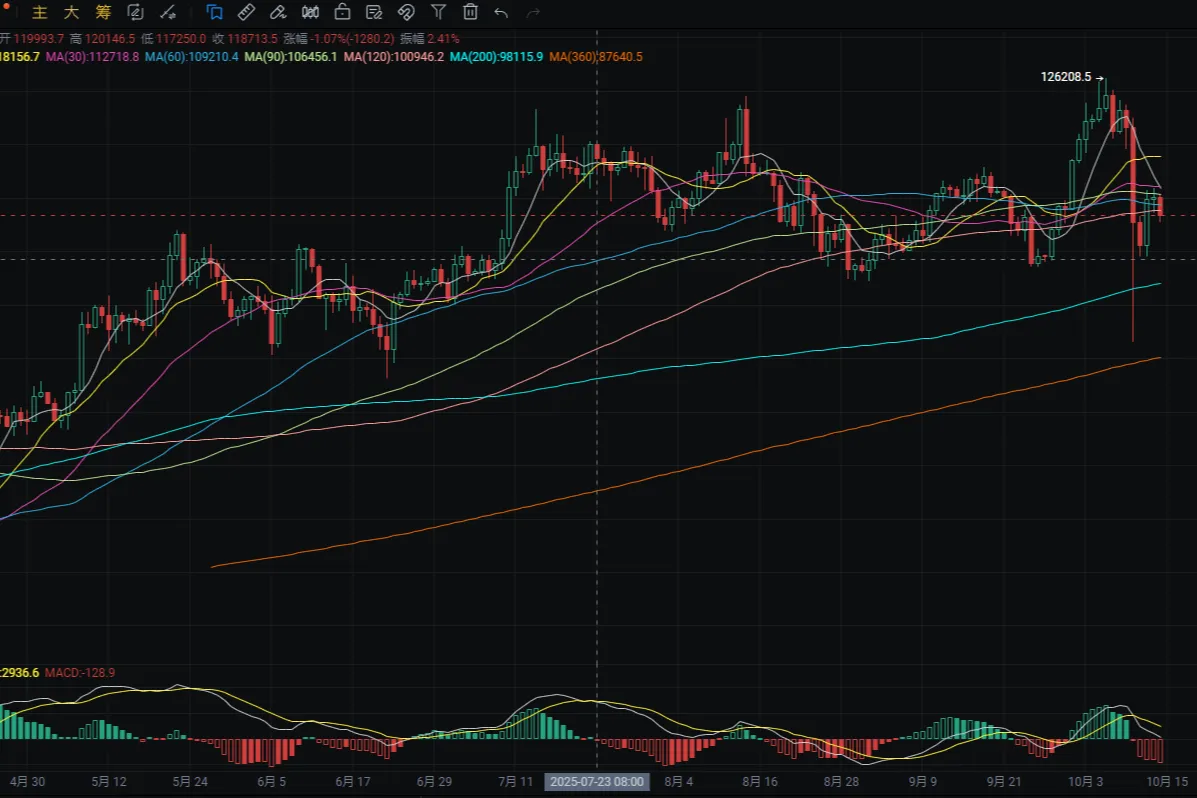Image resolution: width=1197 pixels, height=798 pixels.
Task: Open the funnel filter icon
Action: 438,13
